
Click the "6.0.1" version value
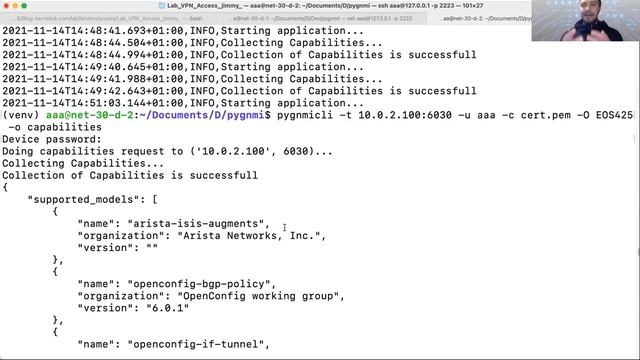tap(167, 308)
